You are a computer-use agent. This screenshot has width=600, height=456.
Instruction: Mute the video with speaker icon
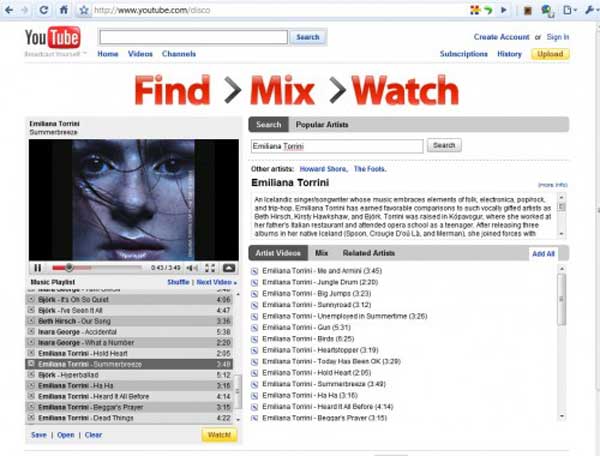tap(192, 268)
